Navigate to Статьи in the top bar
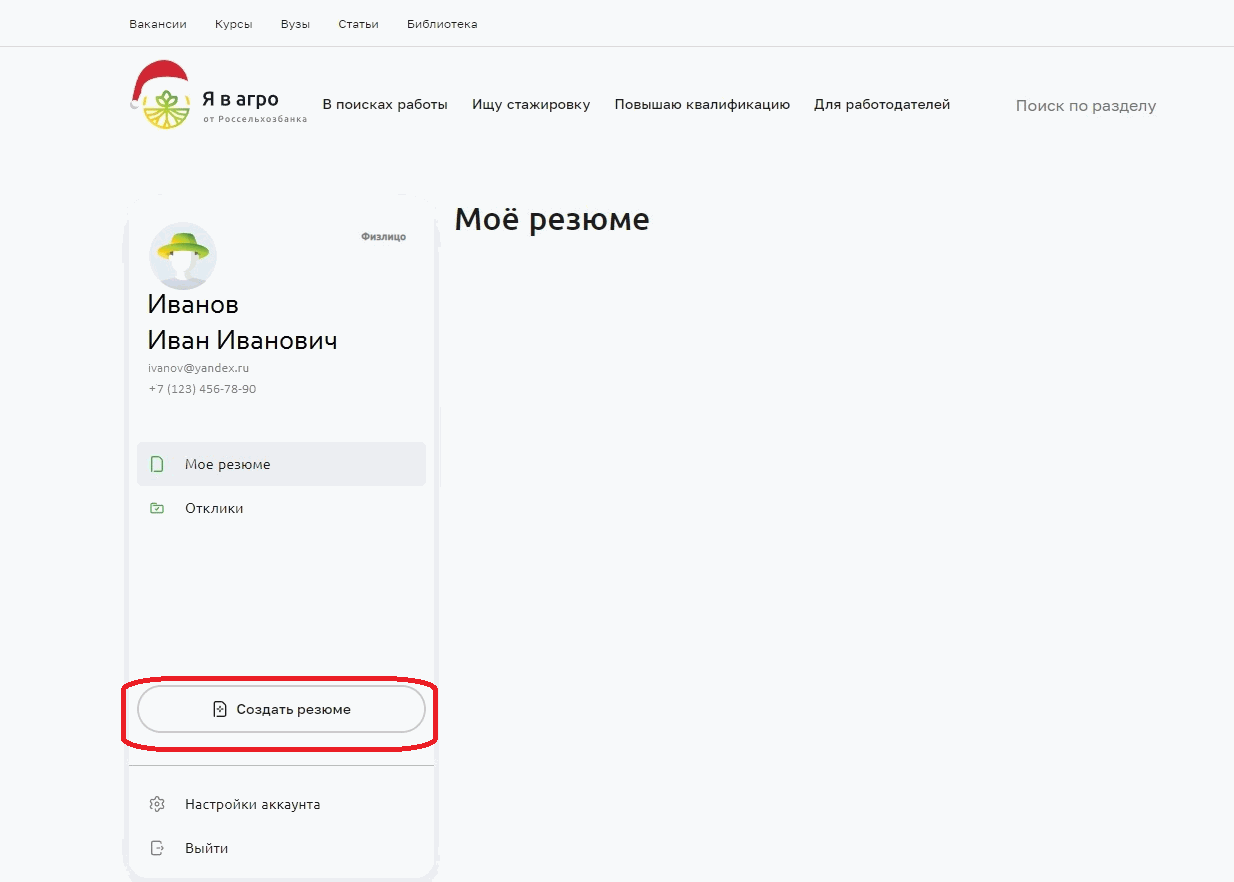The width and height of the screenshot is (1234, 882). point(358,24)
